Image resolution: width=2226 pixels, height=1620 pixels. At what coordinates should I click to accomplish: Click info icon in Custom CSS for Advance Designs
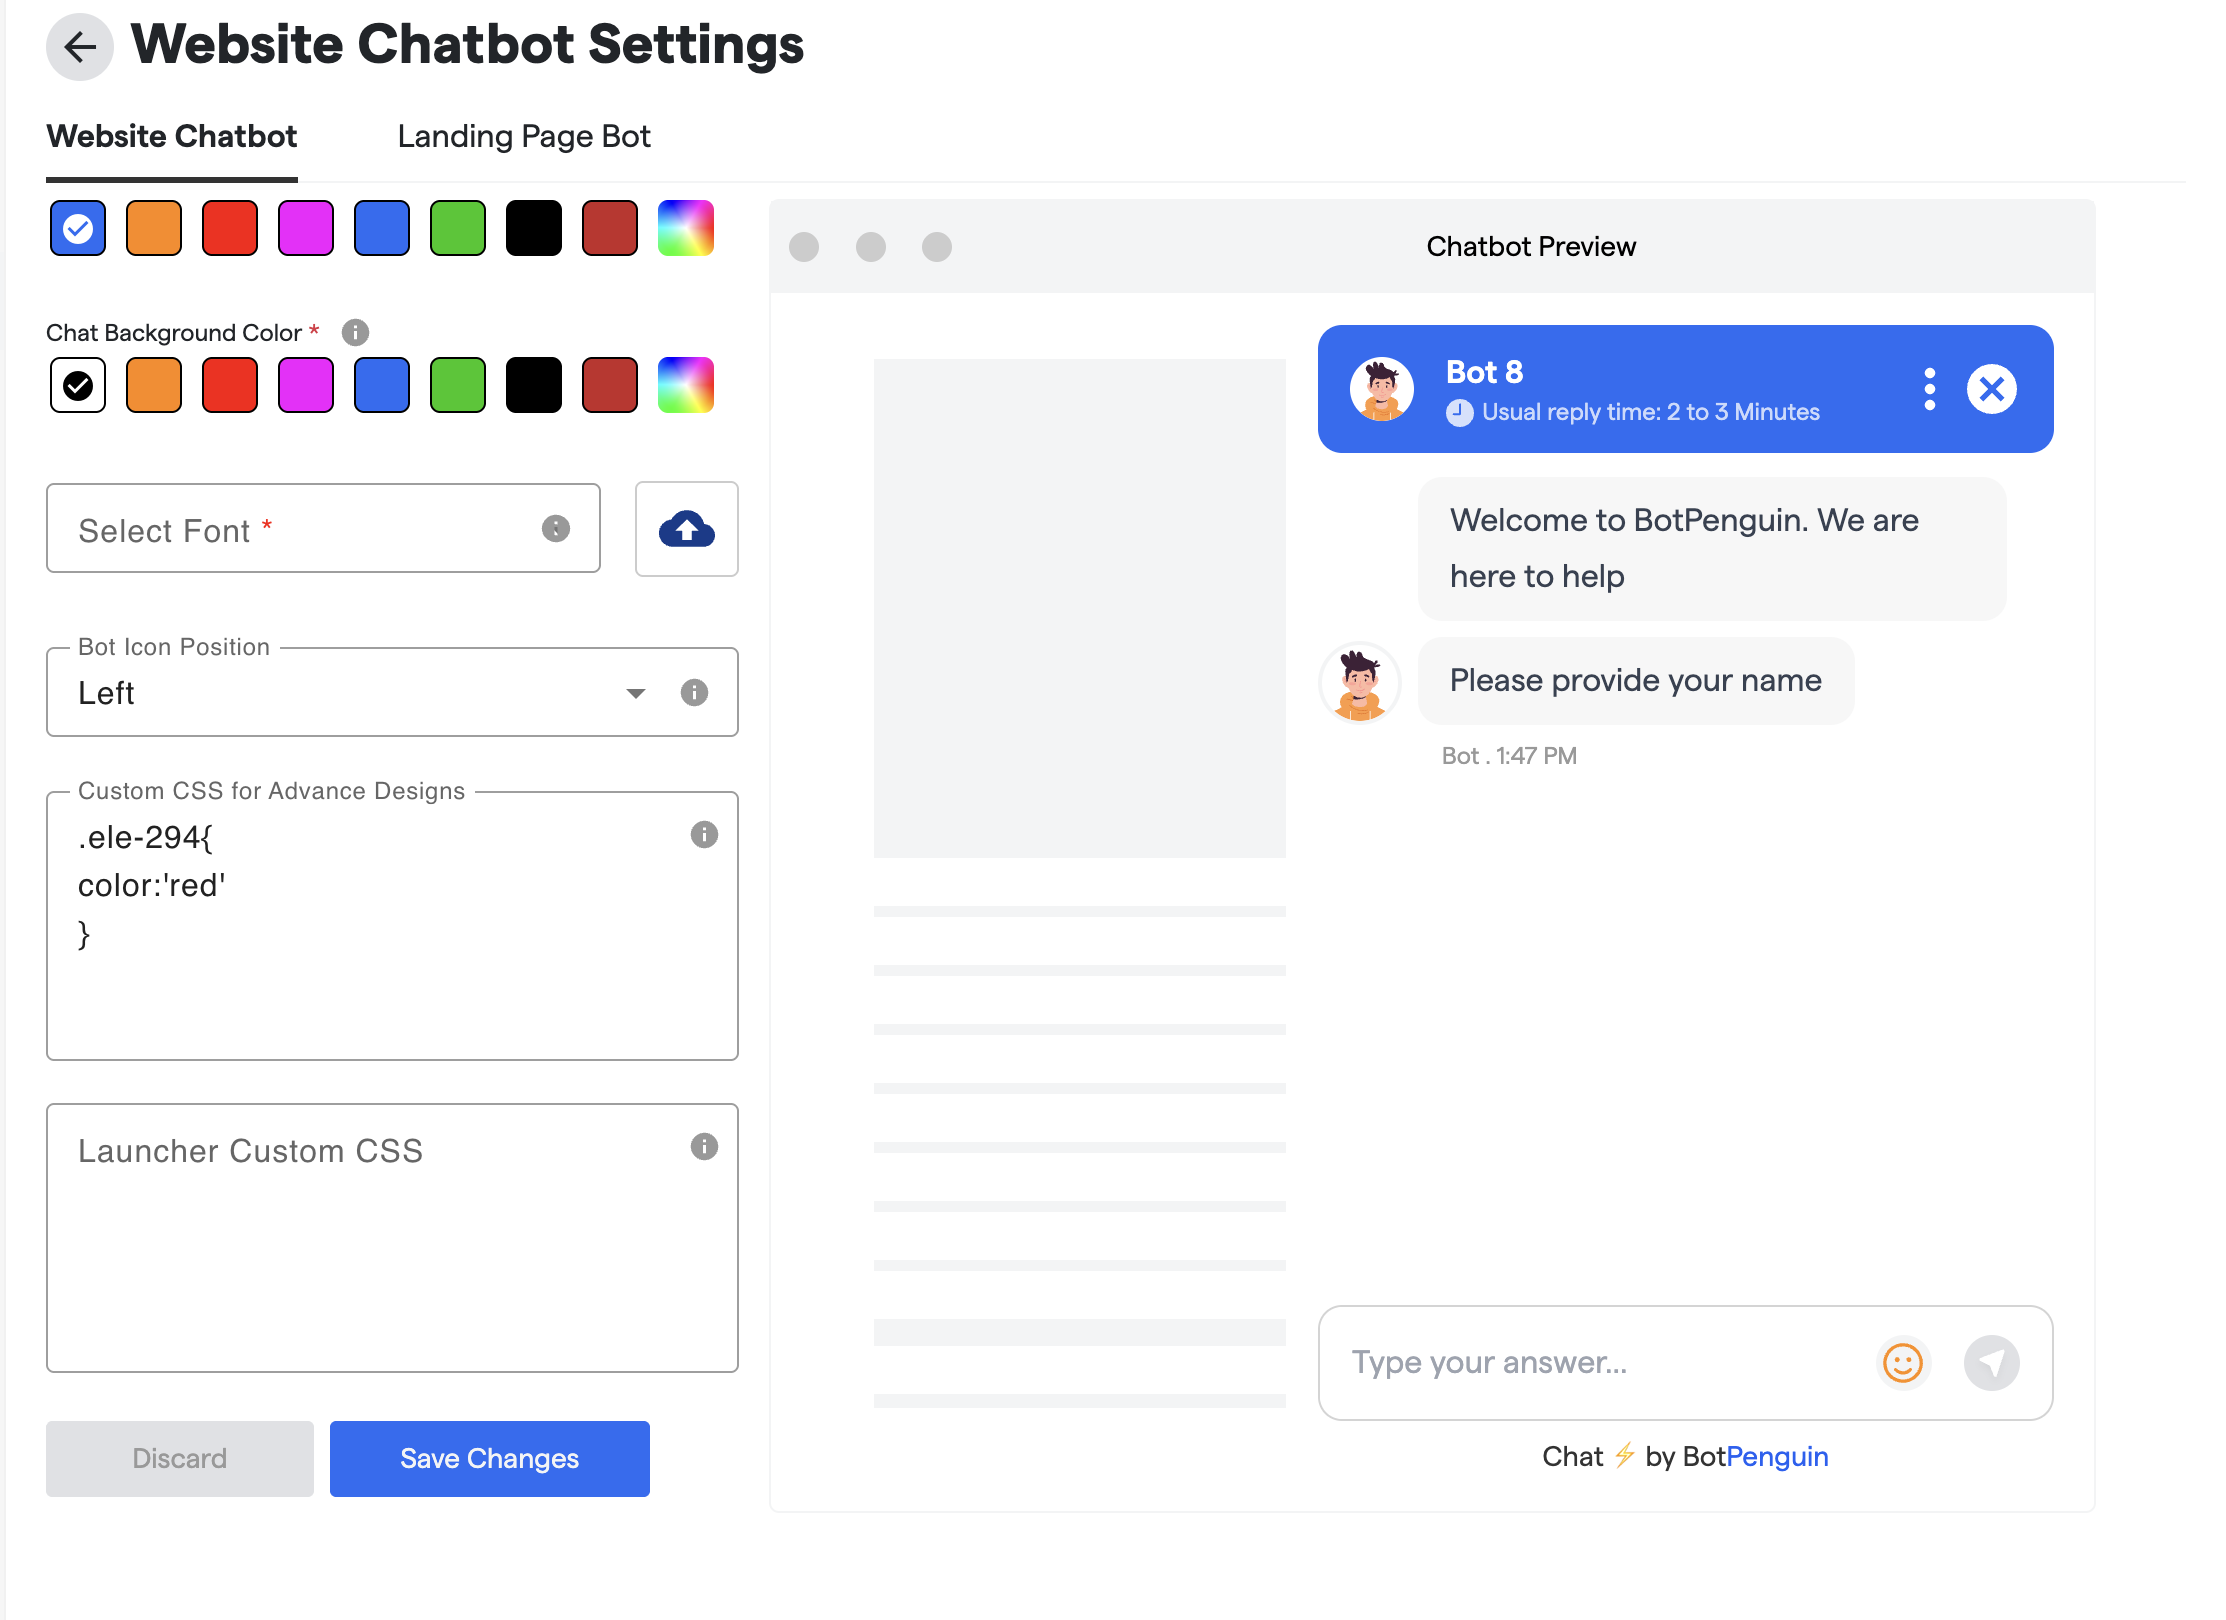coord(704,834)
